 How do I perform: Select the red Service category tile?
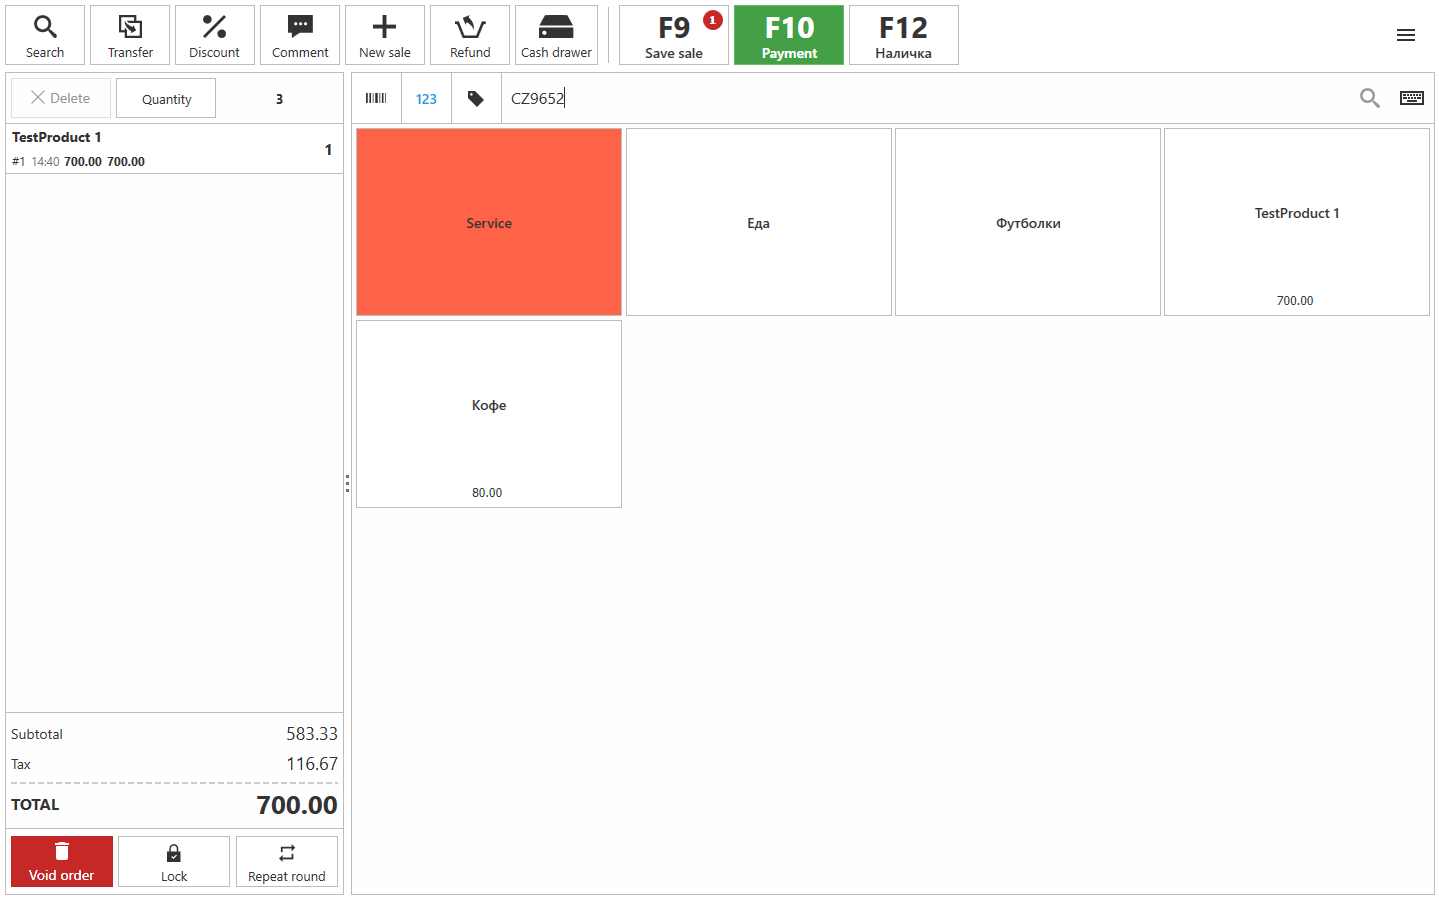pos(489,222)
